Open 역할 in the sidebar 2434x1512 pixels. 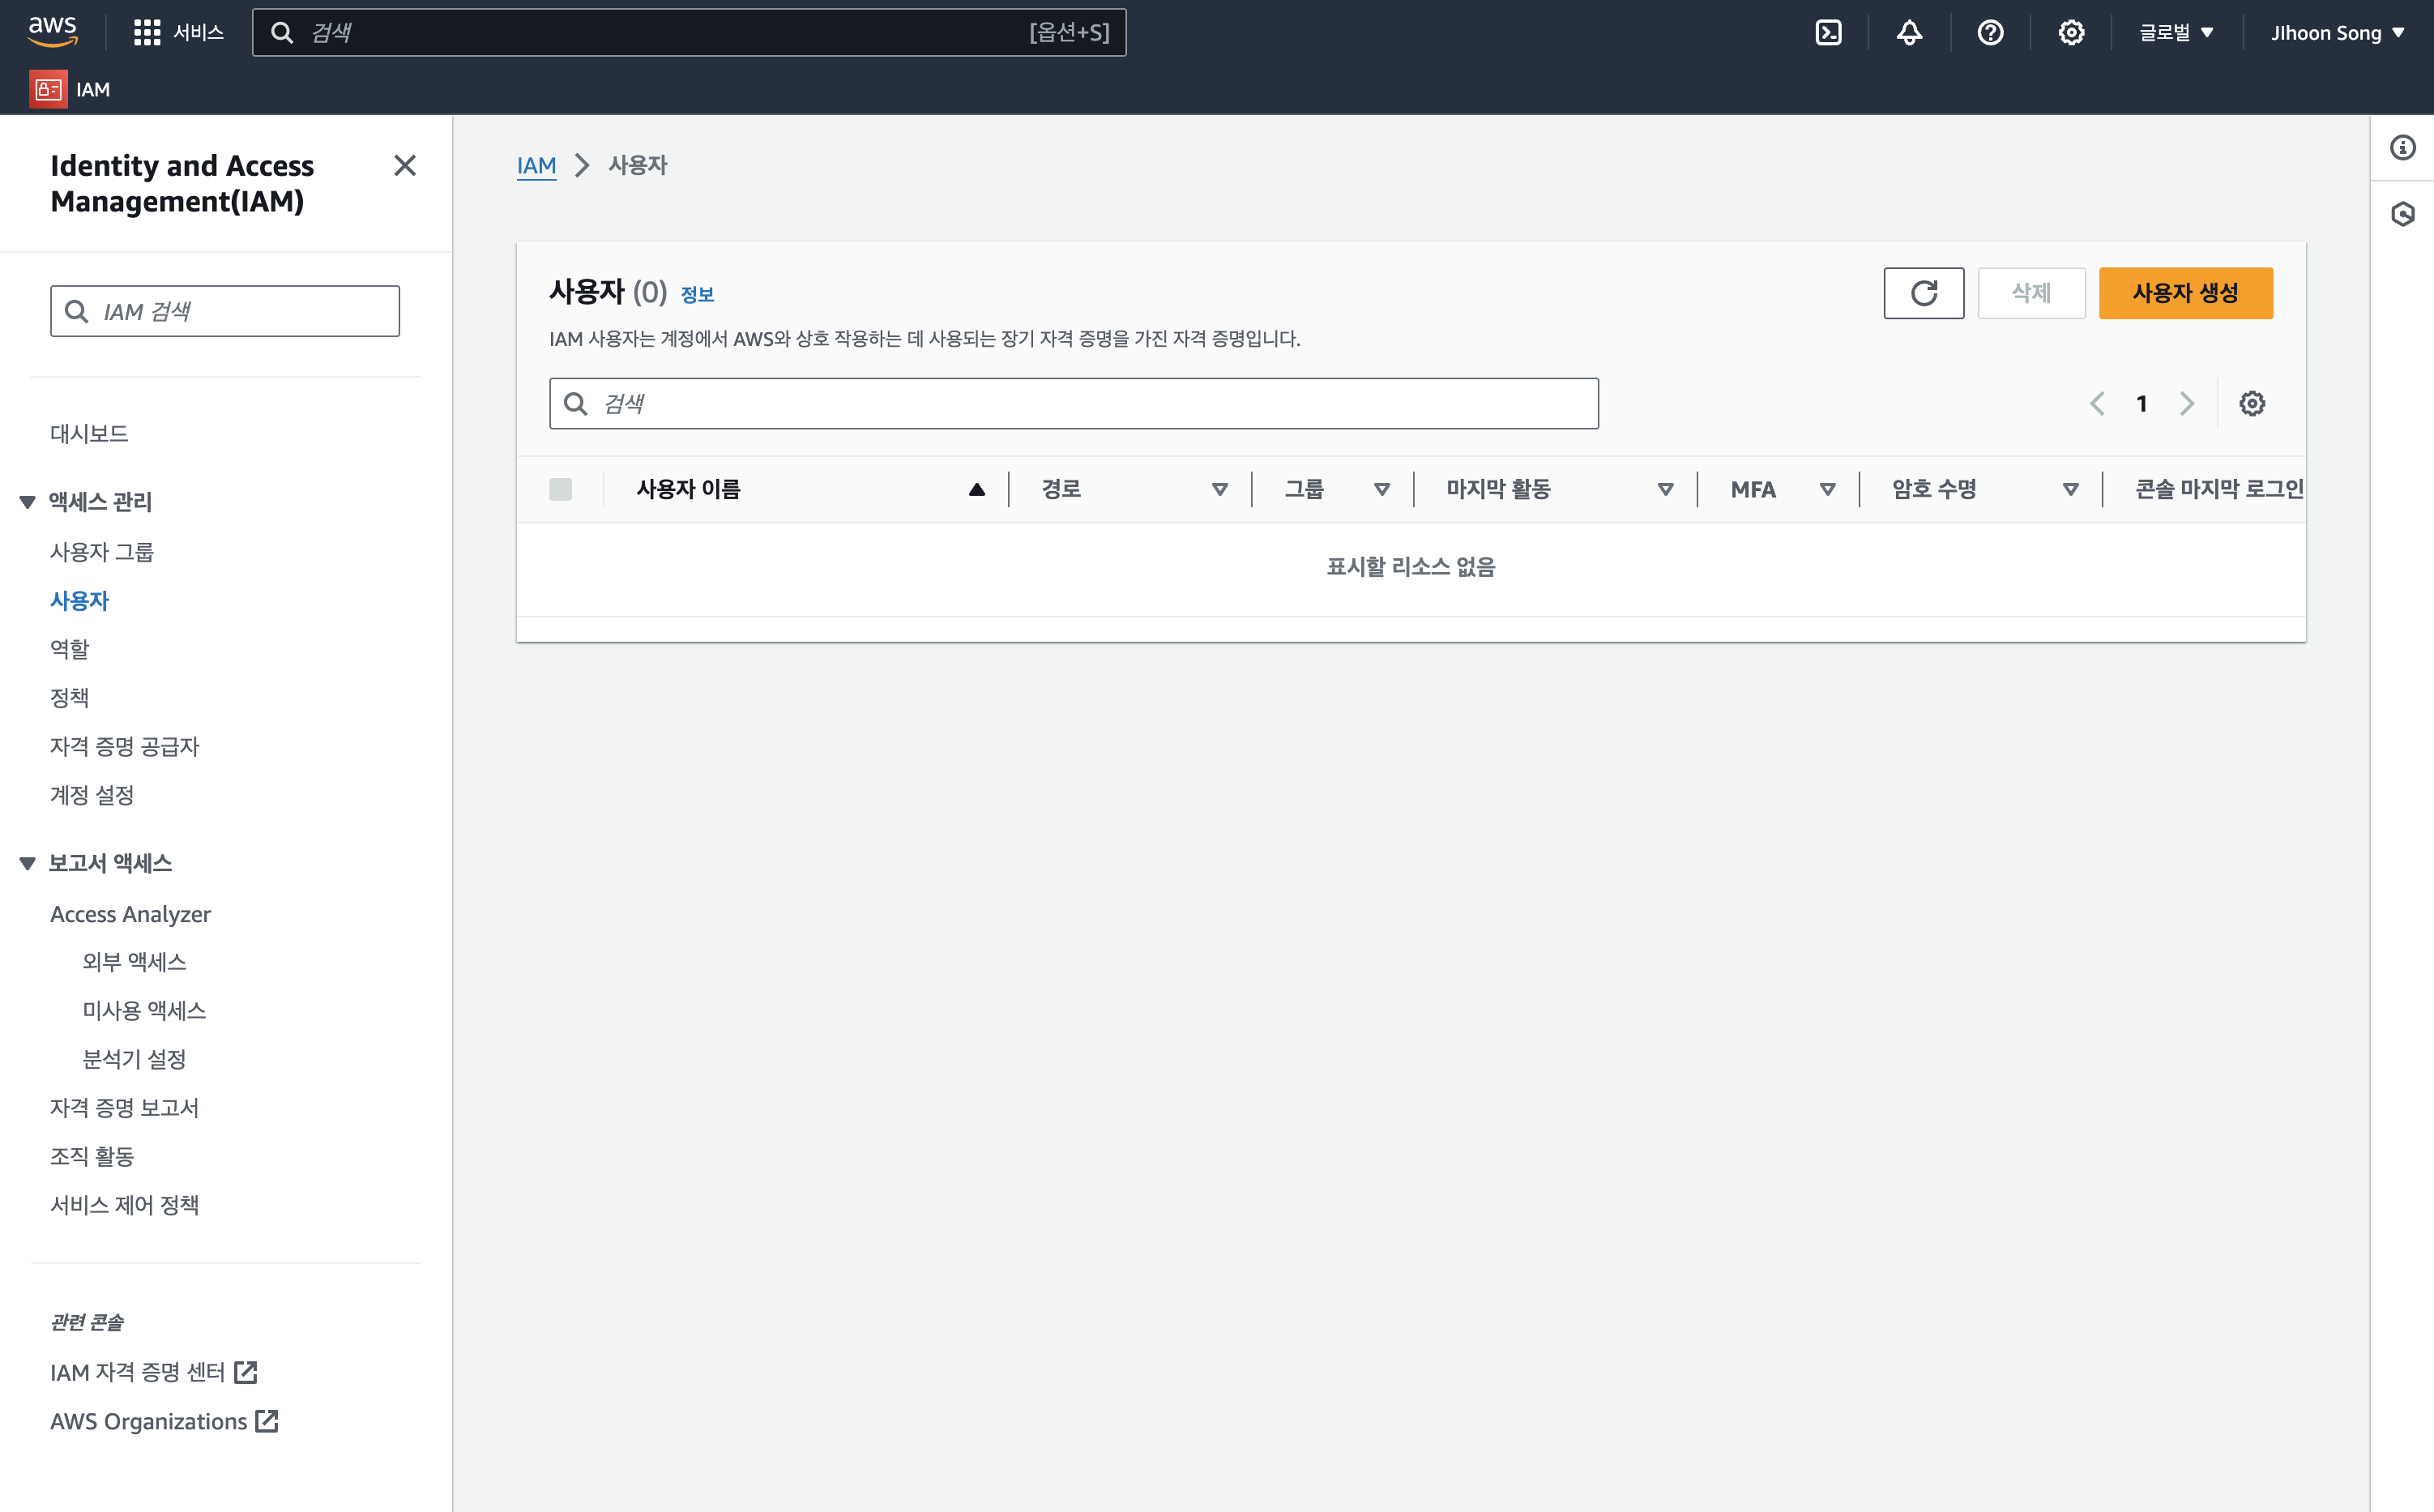[x=70, y=649]
